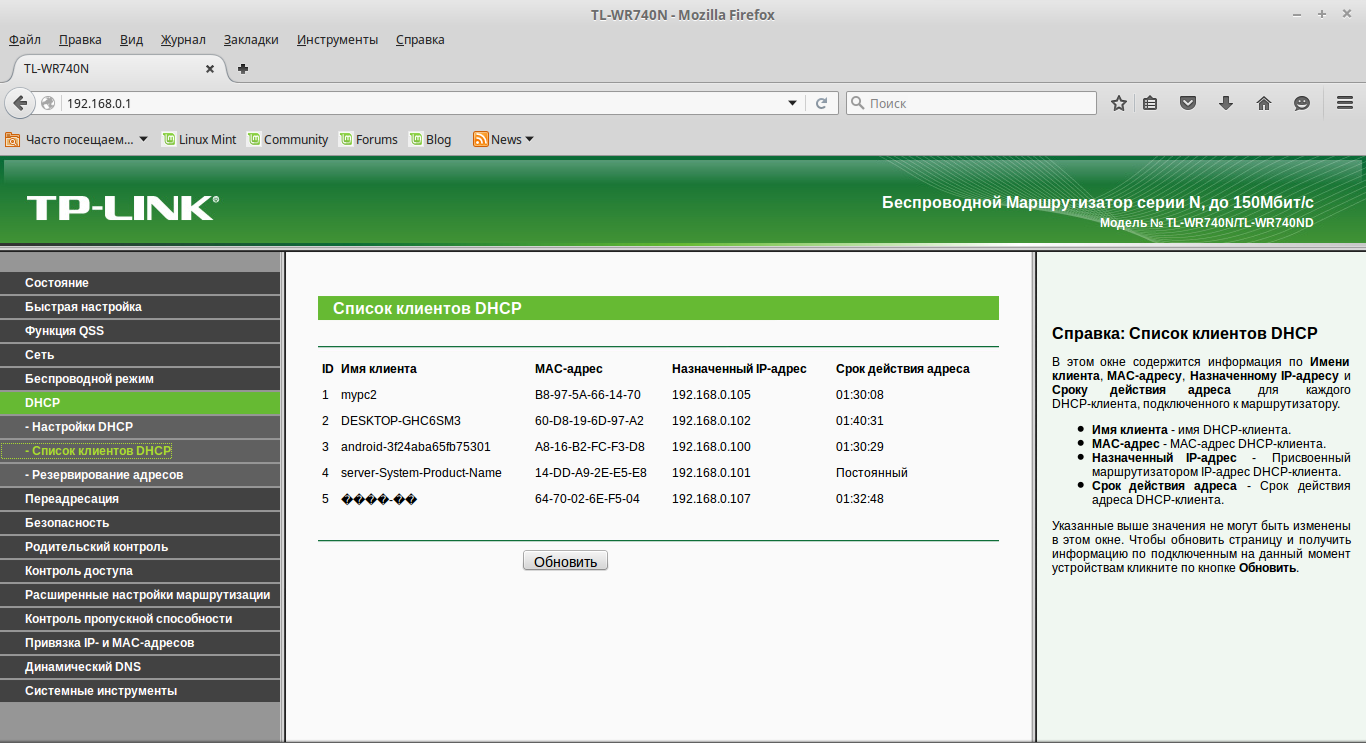The image size is (1366, 743).
Task: Expand the URL bar history dropdown
Action: point(793,103)
